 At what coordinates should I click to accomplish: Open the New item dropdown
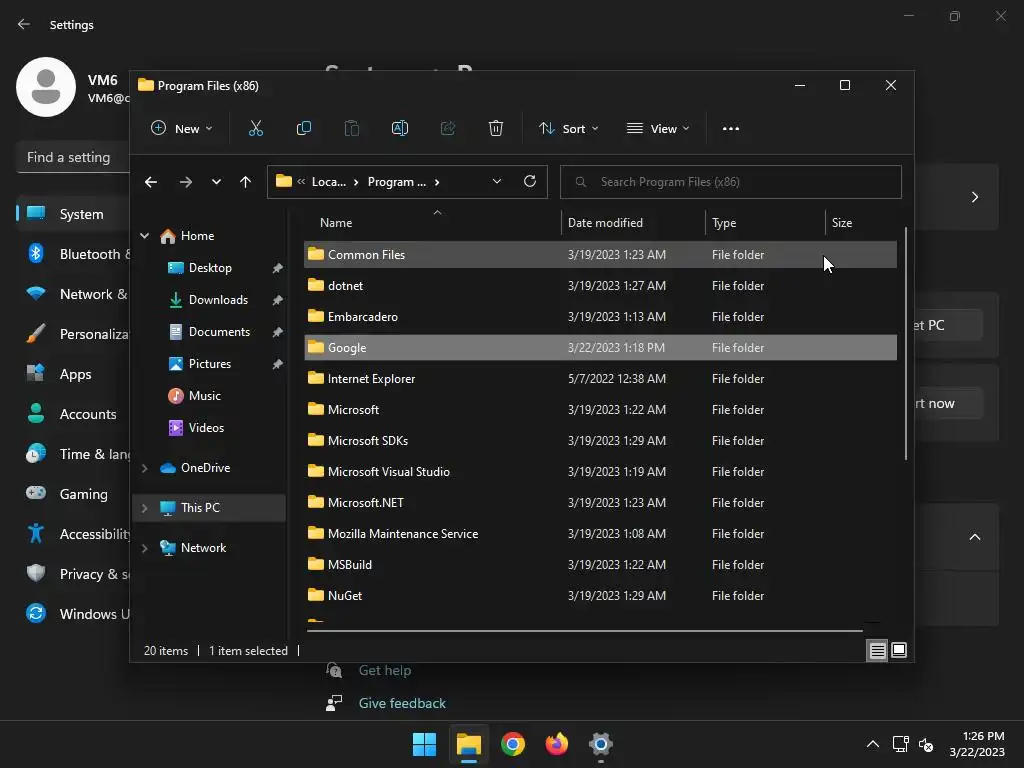point(182,129)
